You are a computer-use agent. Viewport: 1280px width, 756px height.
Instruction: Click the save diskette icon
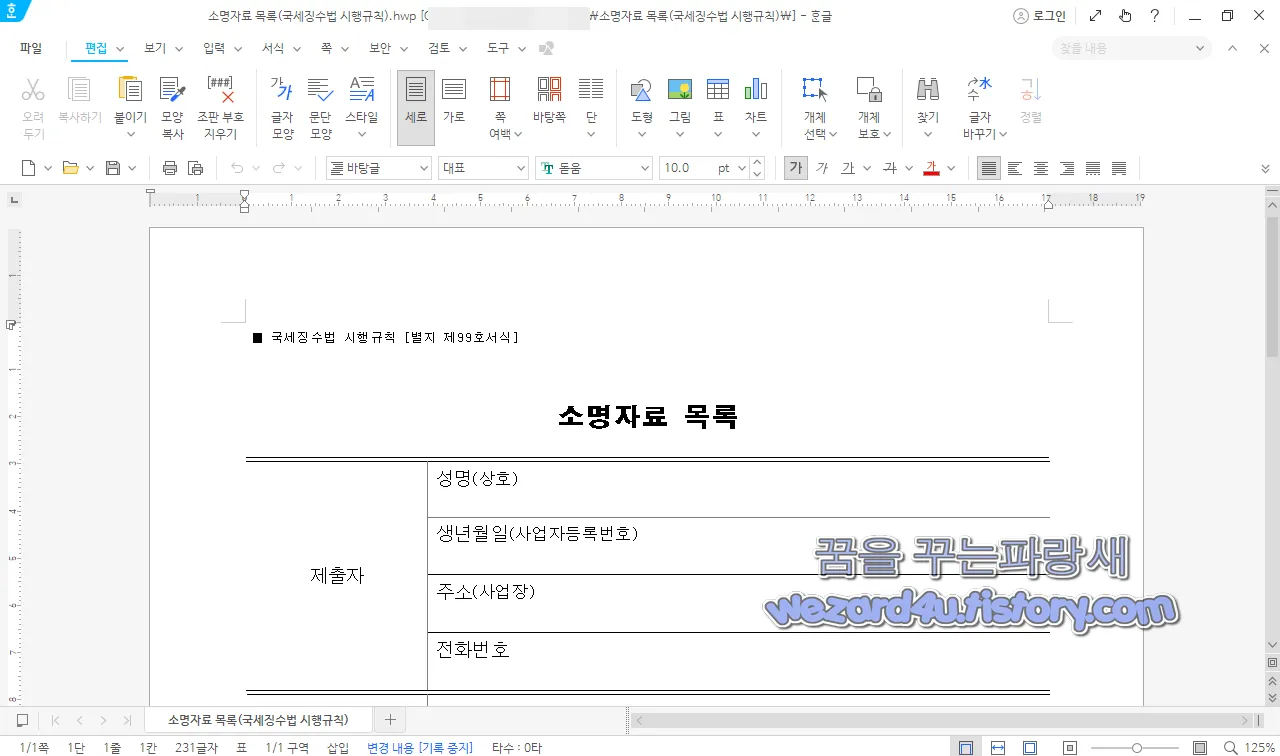113,168
